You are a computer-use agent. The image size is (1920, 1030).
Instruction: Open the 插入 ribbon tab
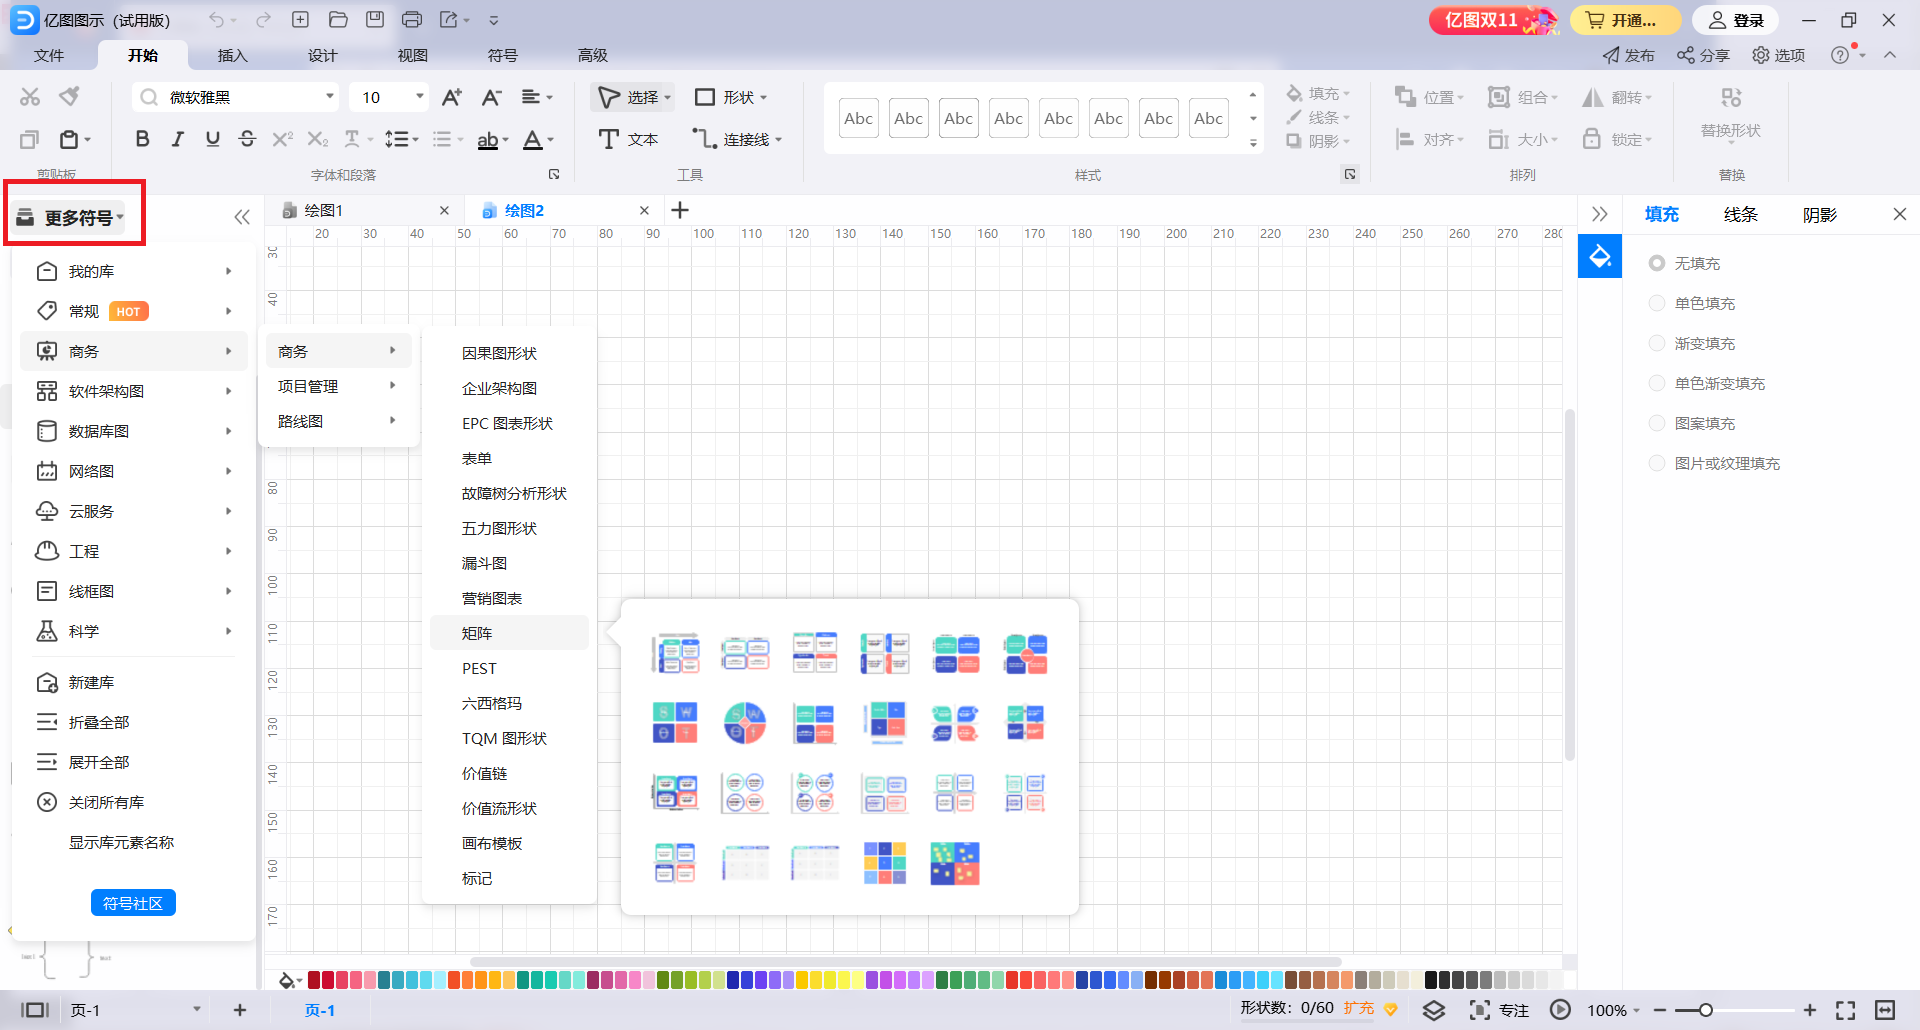[232, 55]
